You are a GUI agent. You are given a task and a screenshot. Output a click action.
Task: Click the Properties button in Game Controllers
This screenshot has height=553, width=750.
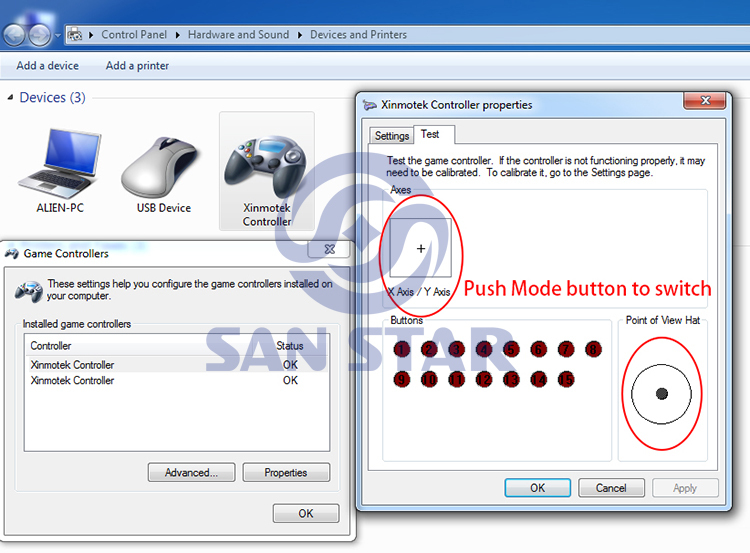tap(286, 473)
